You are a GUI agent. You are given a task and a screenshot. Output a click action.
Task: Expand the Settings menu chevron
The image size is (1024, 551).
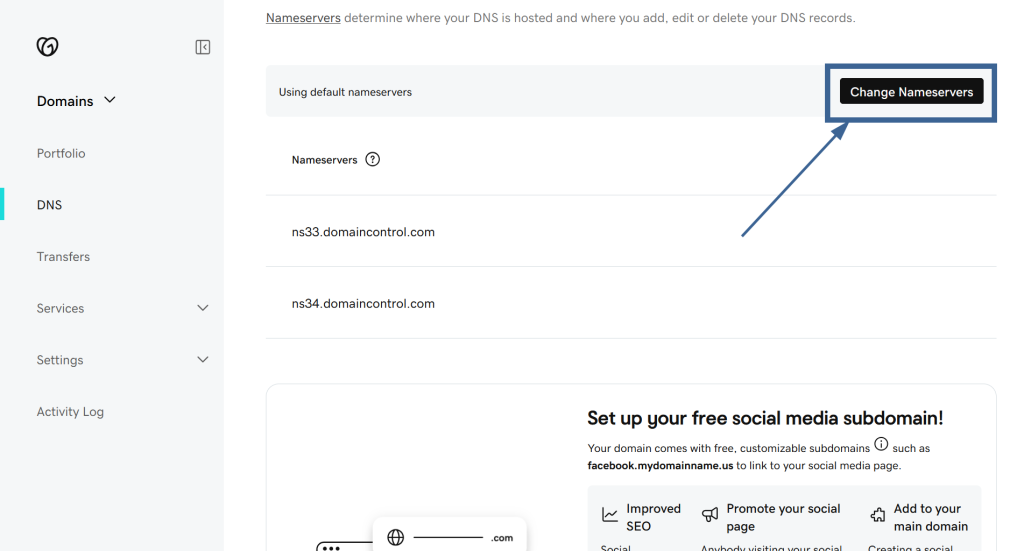click(x=203, y=360)
